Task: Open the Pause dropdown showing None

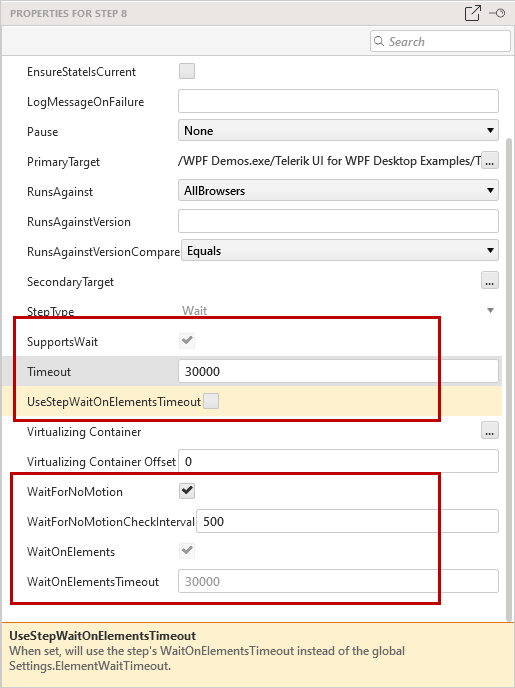Action: [x=338, y=131]
